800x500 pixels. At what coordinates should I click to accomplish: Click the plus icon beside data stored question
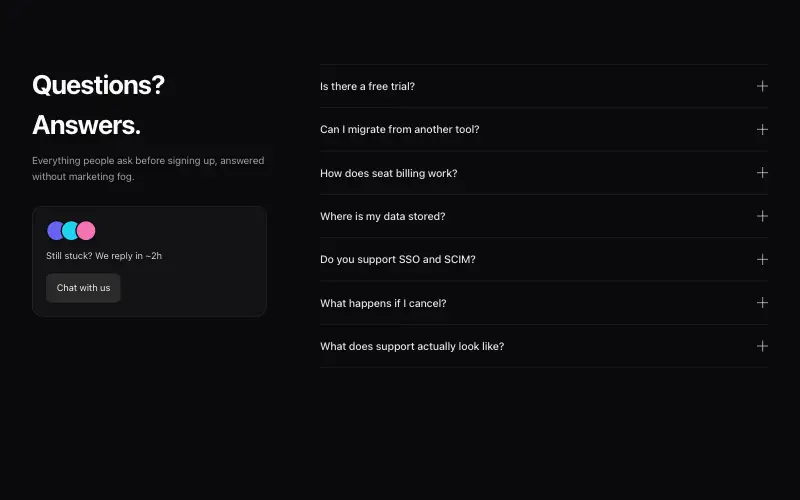click(762, 216)
